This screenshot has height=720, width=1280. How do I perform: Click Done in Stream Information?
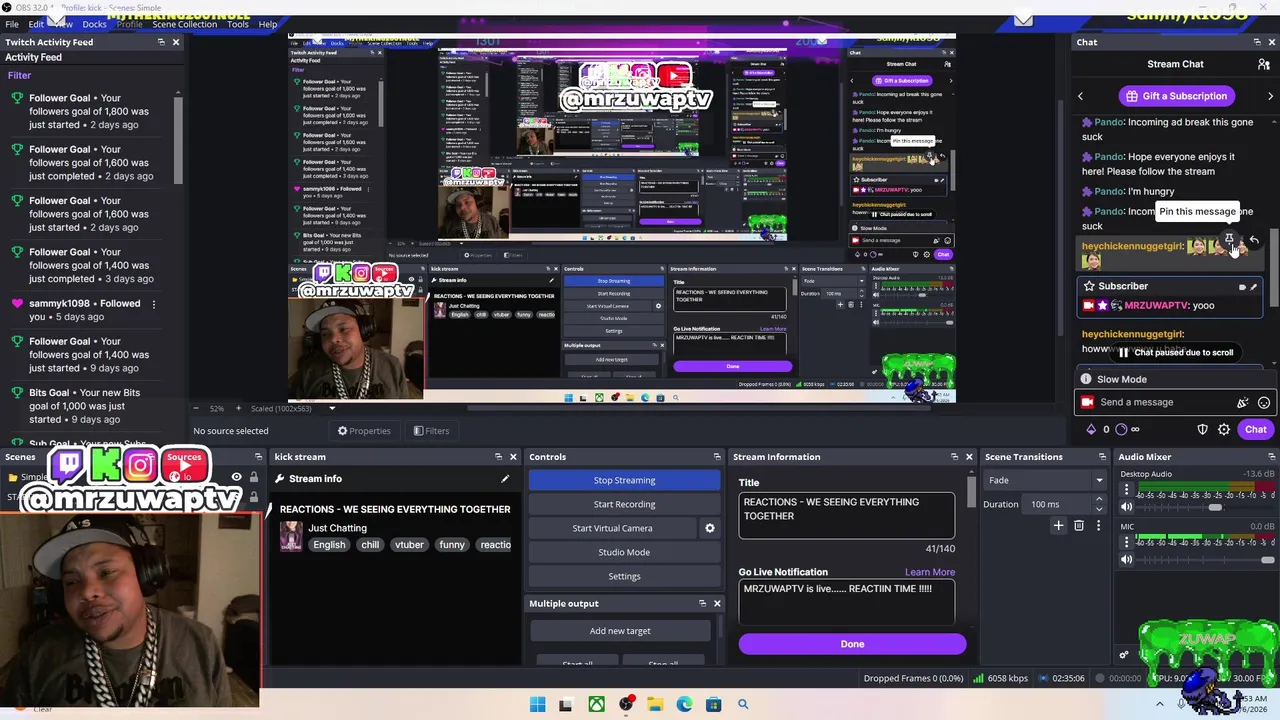point(852,644)
